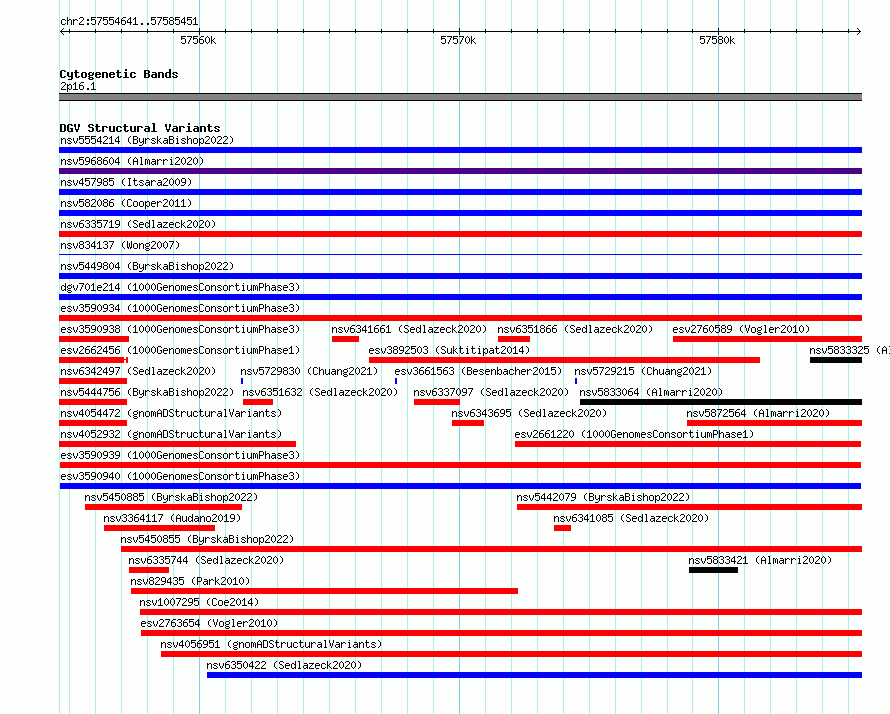The height and width of the screenshot is (714, 890).
Task: Click nsv5833064 (Almarri2020) label
Action: (651, 392)
